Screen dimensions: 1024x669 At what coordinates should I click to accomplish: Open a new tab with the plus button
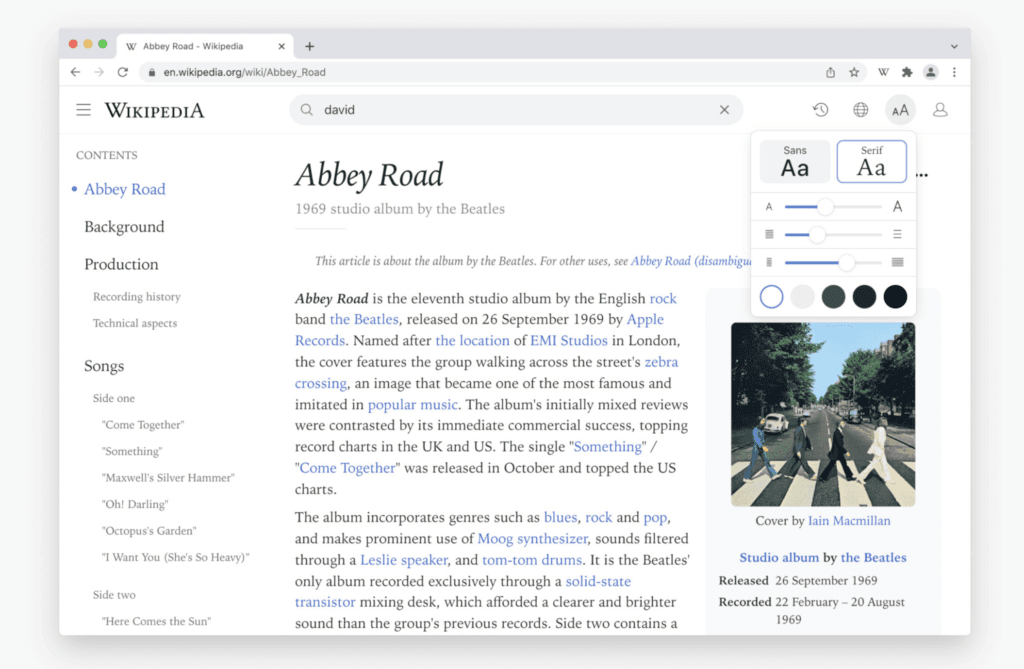point(310,46)
